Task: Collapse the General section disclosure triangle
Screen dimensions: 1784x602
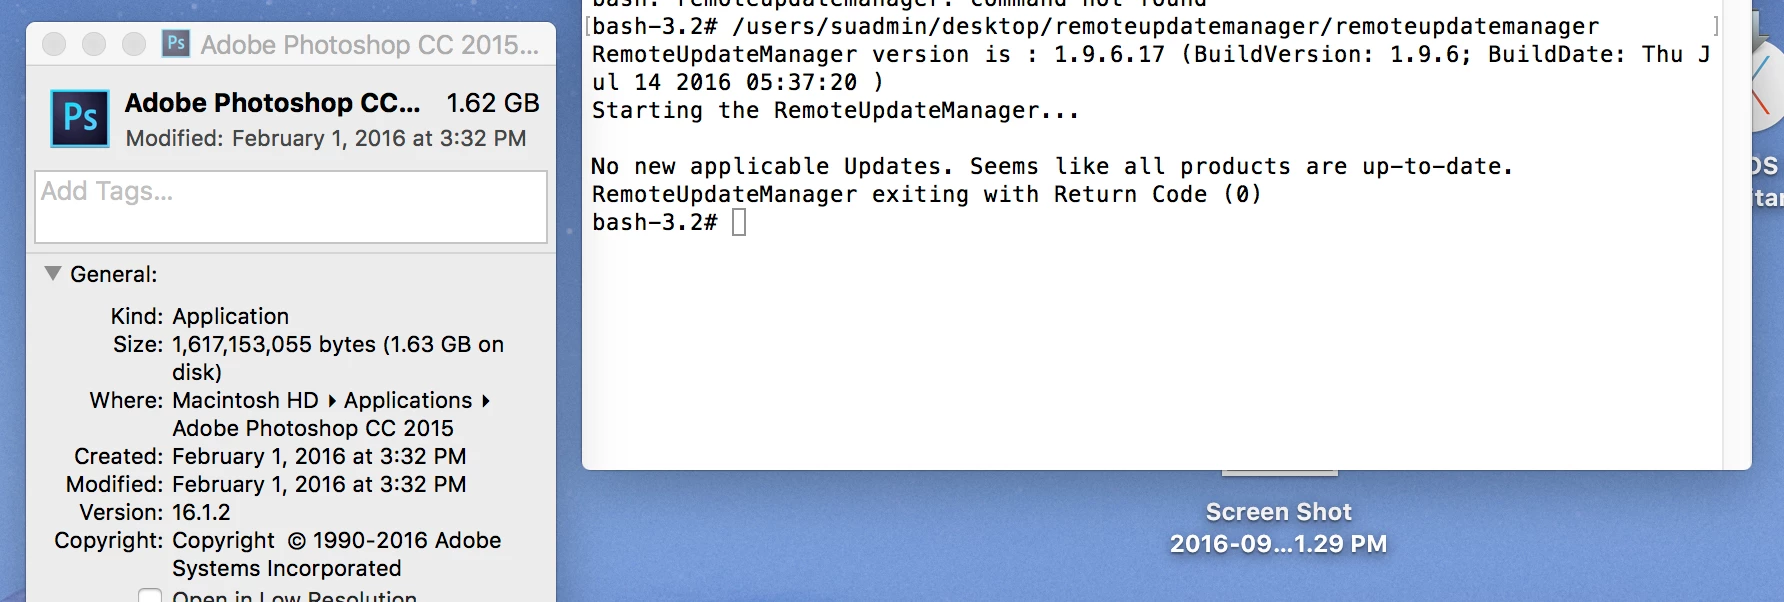Action: click(53, 273)
